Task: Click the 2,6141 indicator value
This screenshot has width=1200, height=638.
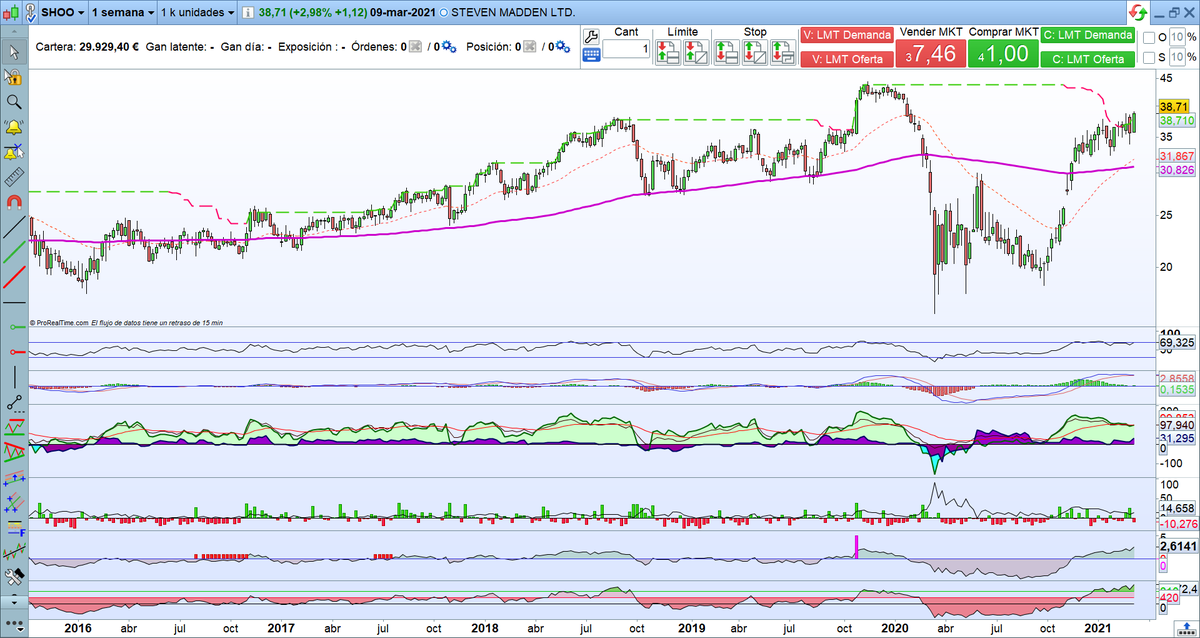Action: coord(1176,547)
